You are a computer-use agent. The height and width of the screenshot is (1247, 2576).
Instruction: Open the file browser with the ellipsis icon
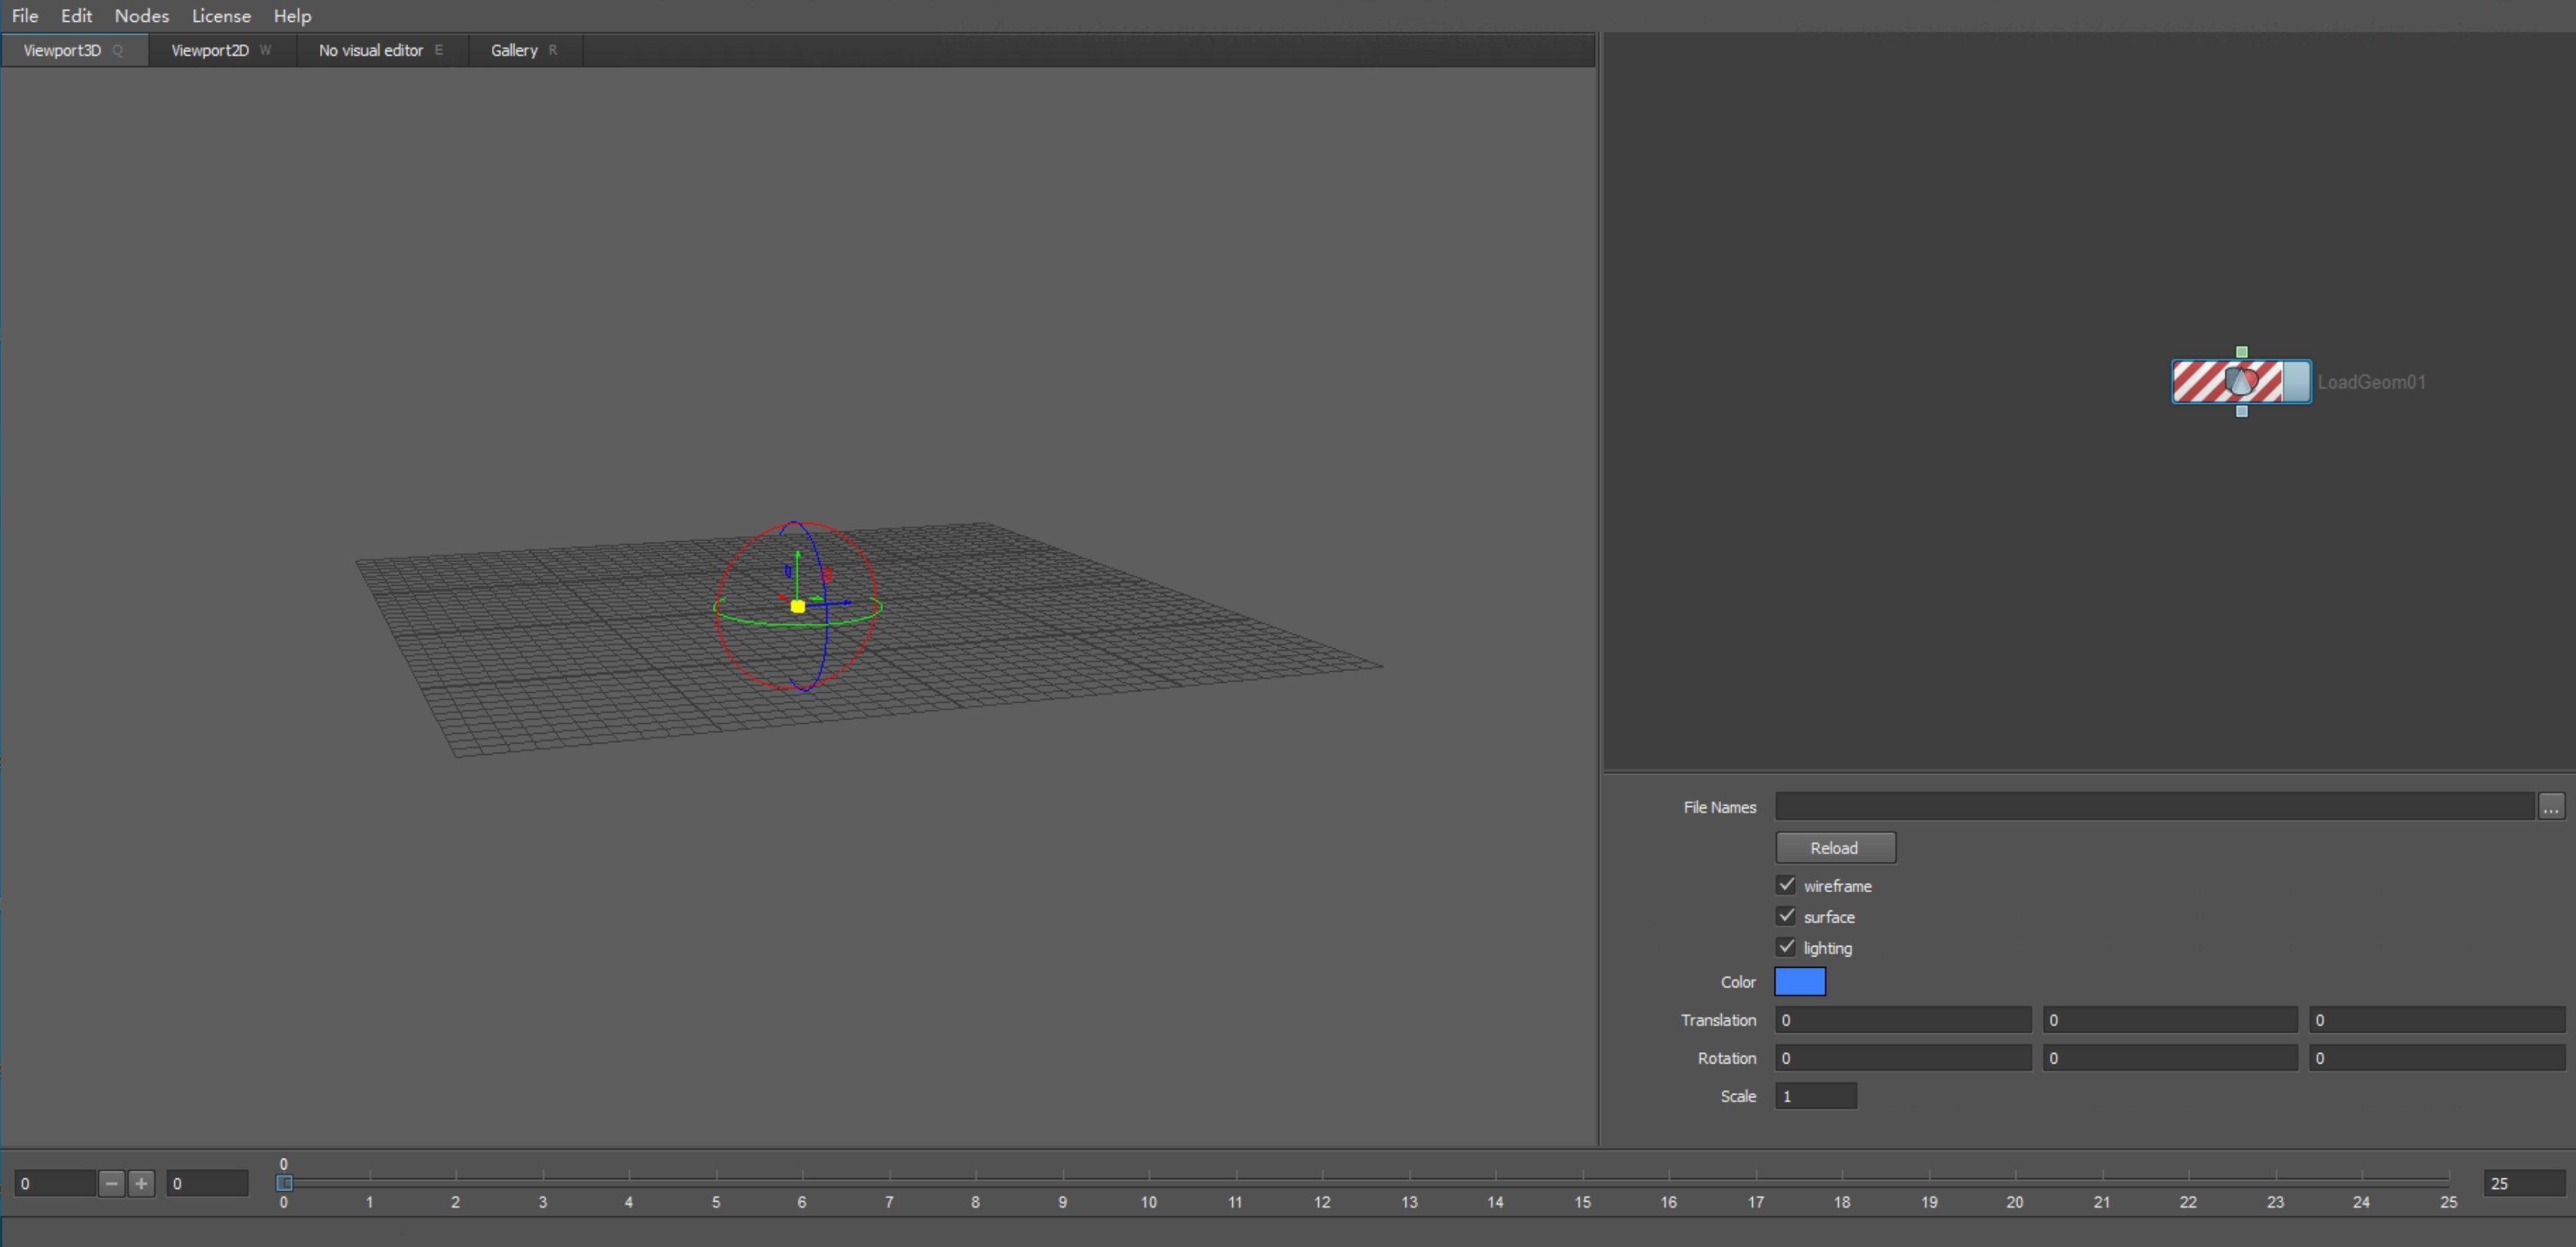[x=2552, y=807]
